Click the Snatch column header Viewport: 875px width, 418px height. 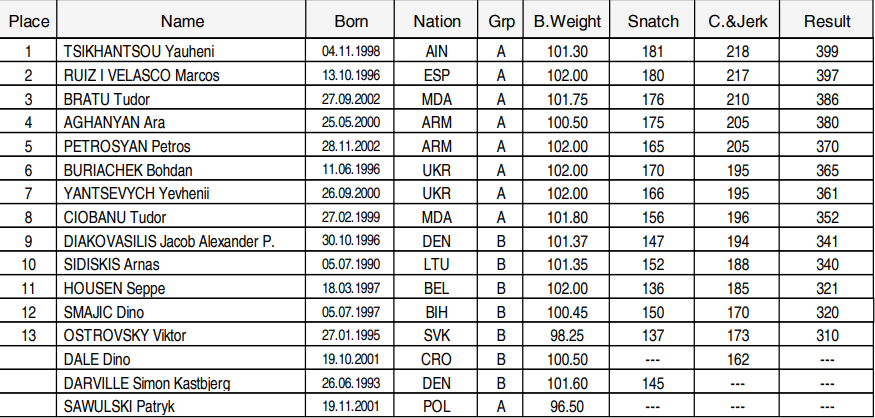tap(653, 21)
